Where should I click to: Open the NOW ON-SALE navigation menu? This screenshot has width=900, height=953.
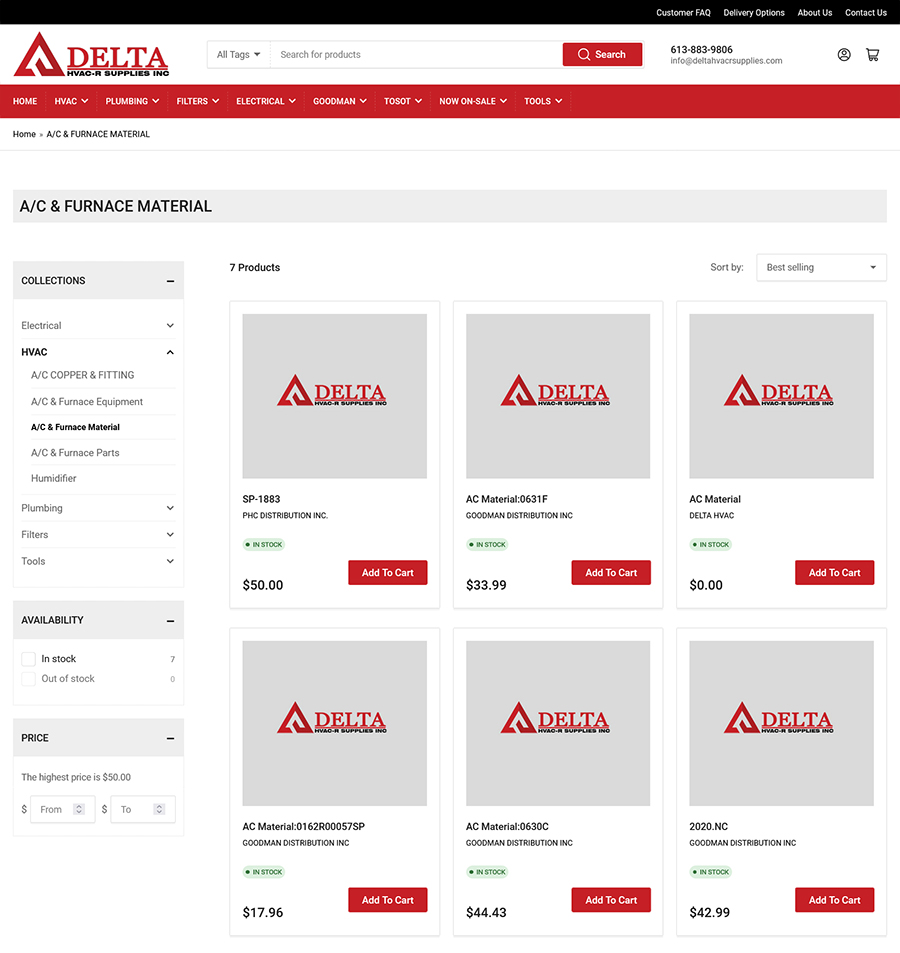(473, 101)
